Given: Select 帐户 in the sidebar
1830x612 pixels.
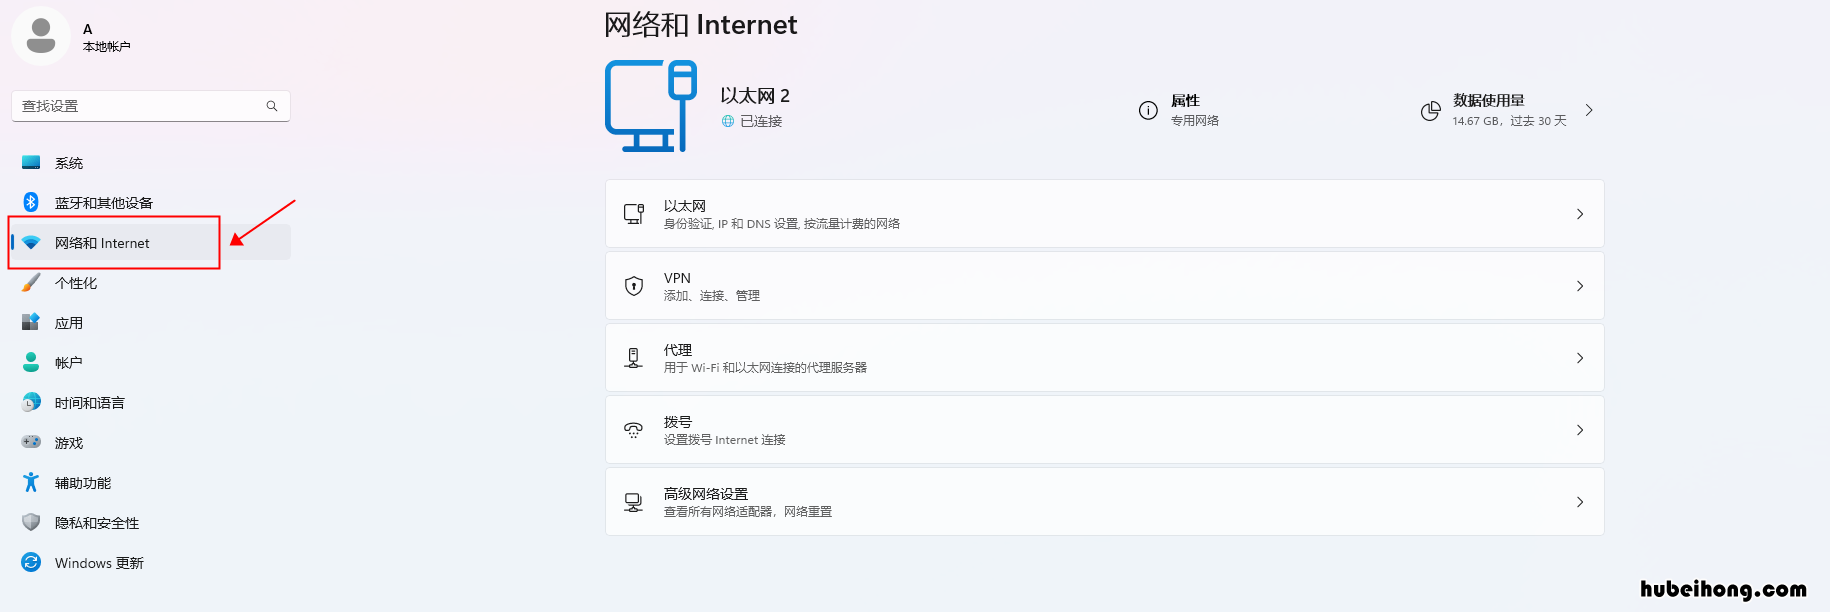Looking at the screenshot, I should tap(151, 363).
